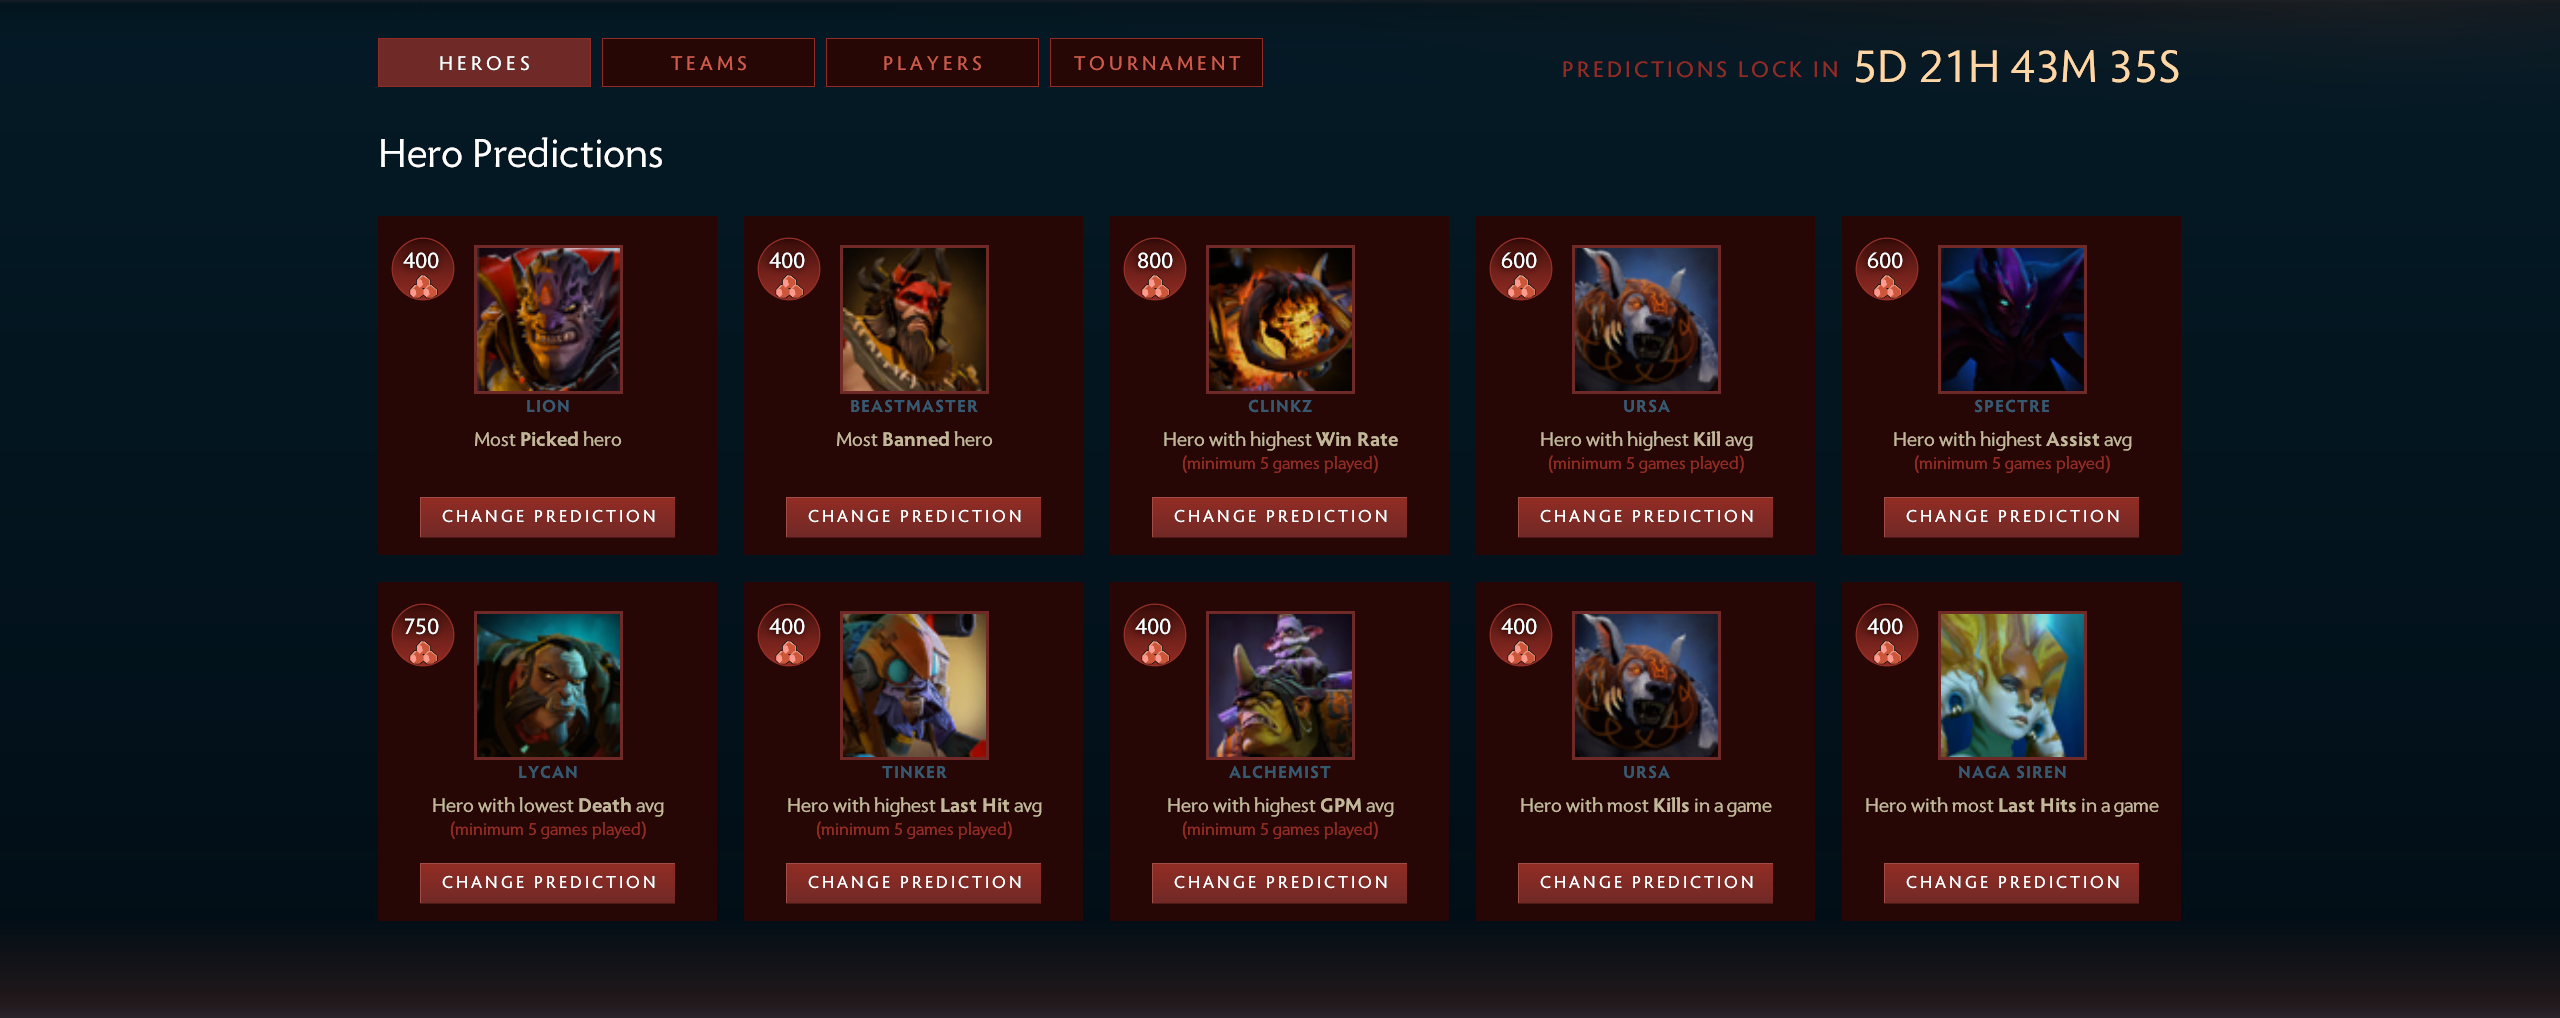
Task: Click the 800 points badge on Clinkz card
Action: (x=1155, y=270)
